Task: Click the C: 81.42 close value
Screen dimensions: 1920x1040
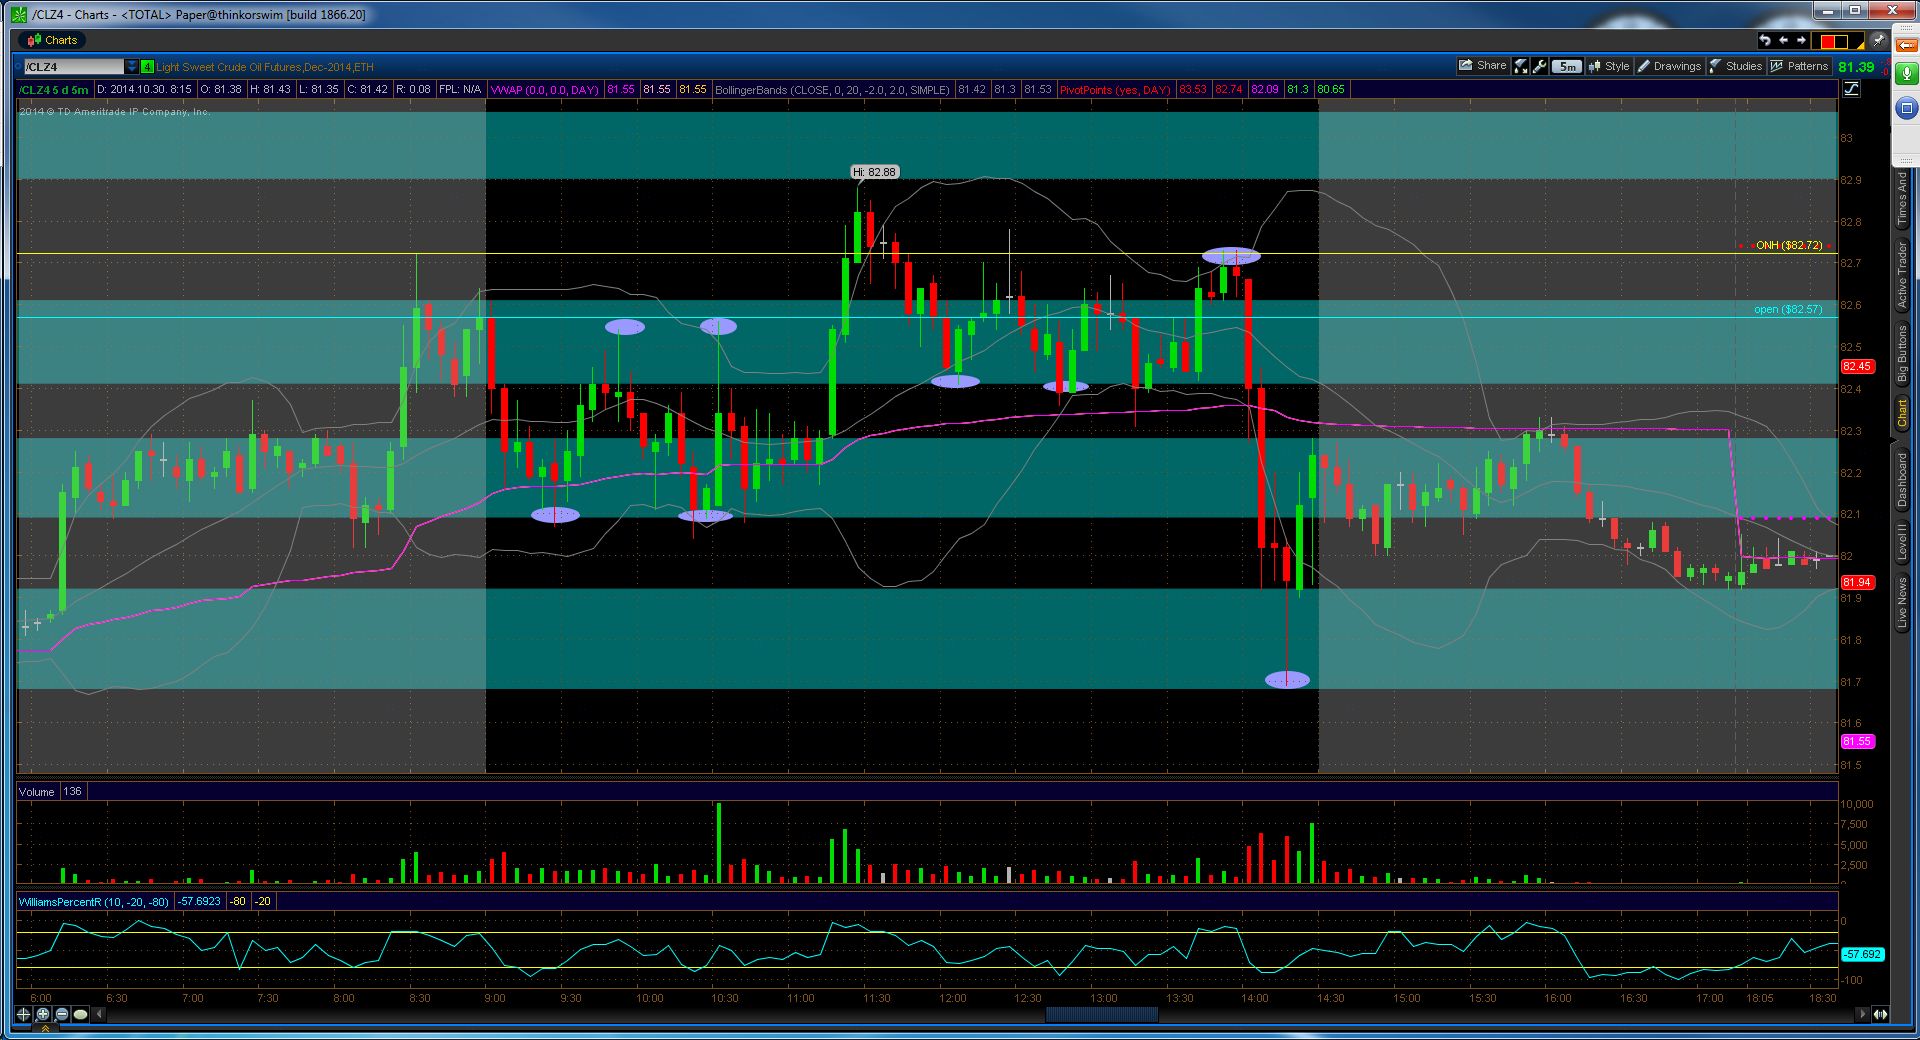Action: 367,90
